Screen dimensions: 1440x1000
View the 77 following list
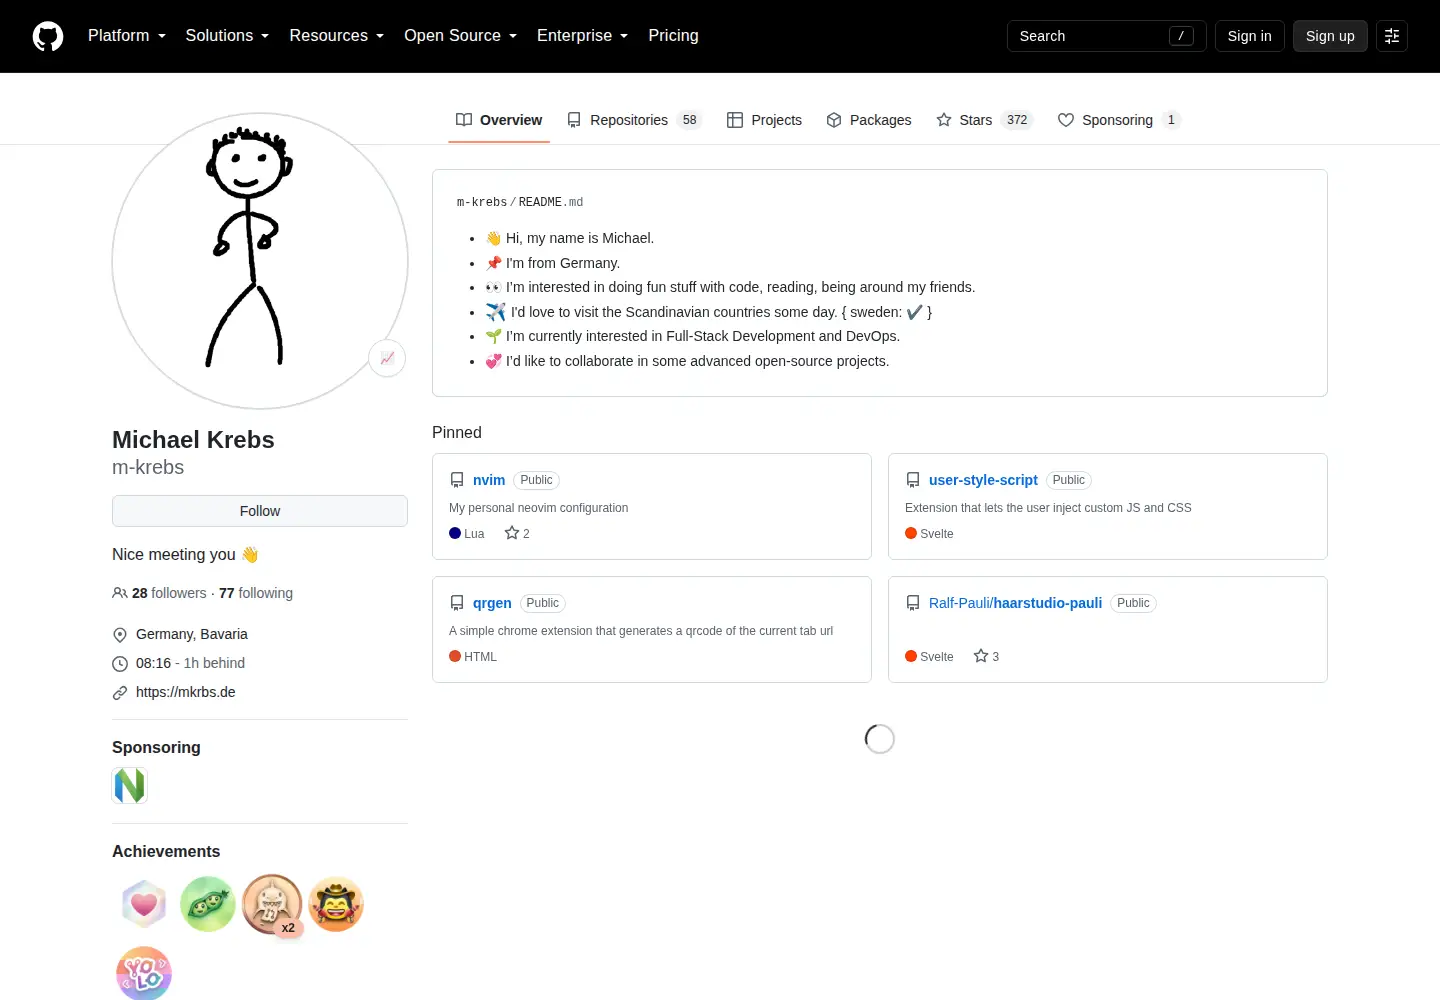(256, 593)
